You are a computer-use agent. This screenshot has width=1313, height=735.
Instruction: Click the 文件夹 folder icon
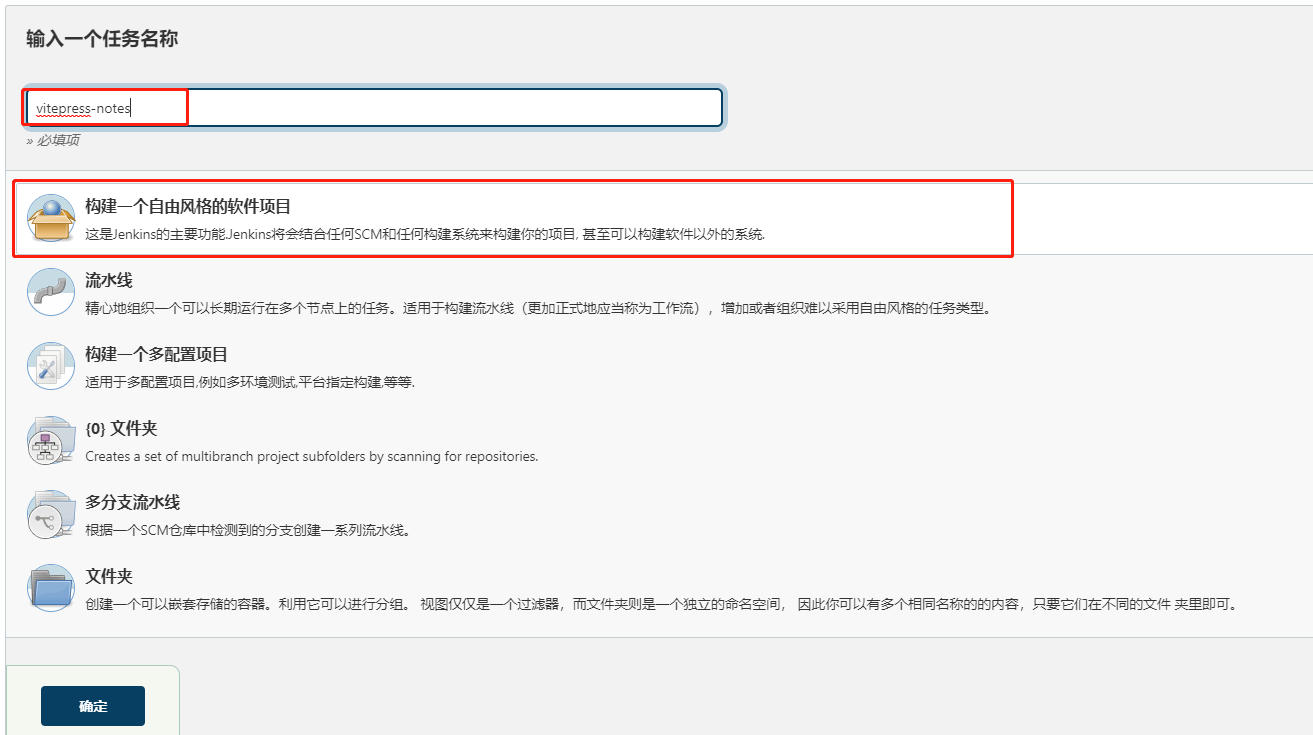coord(51,588)
